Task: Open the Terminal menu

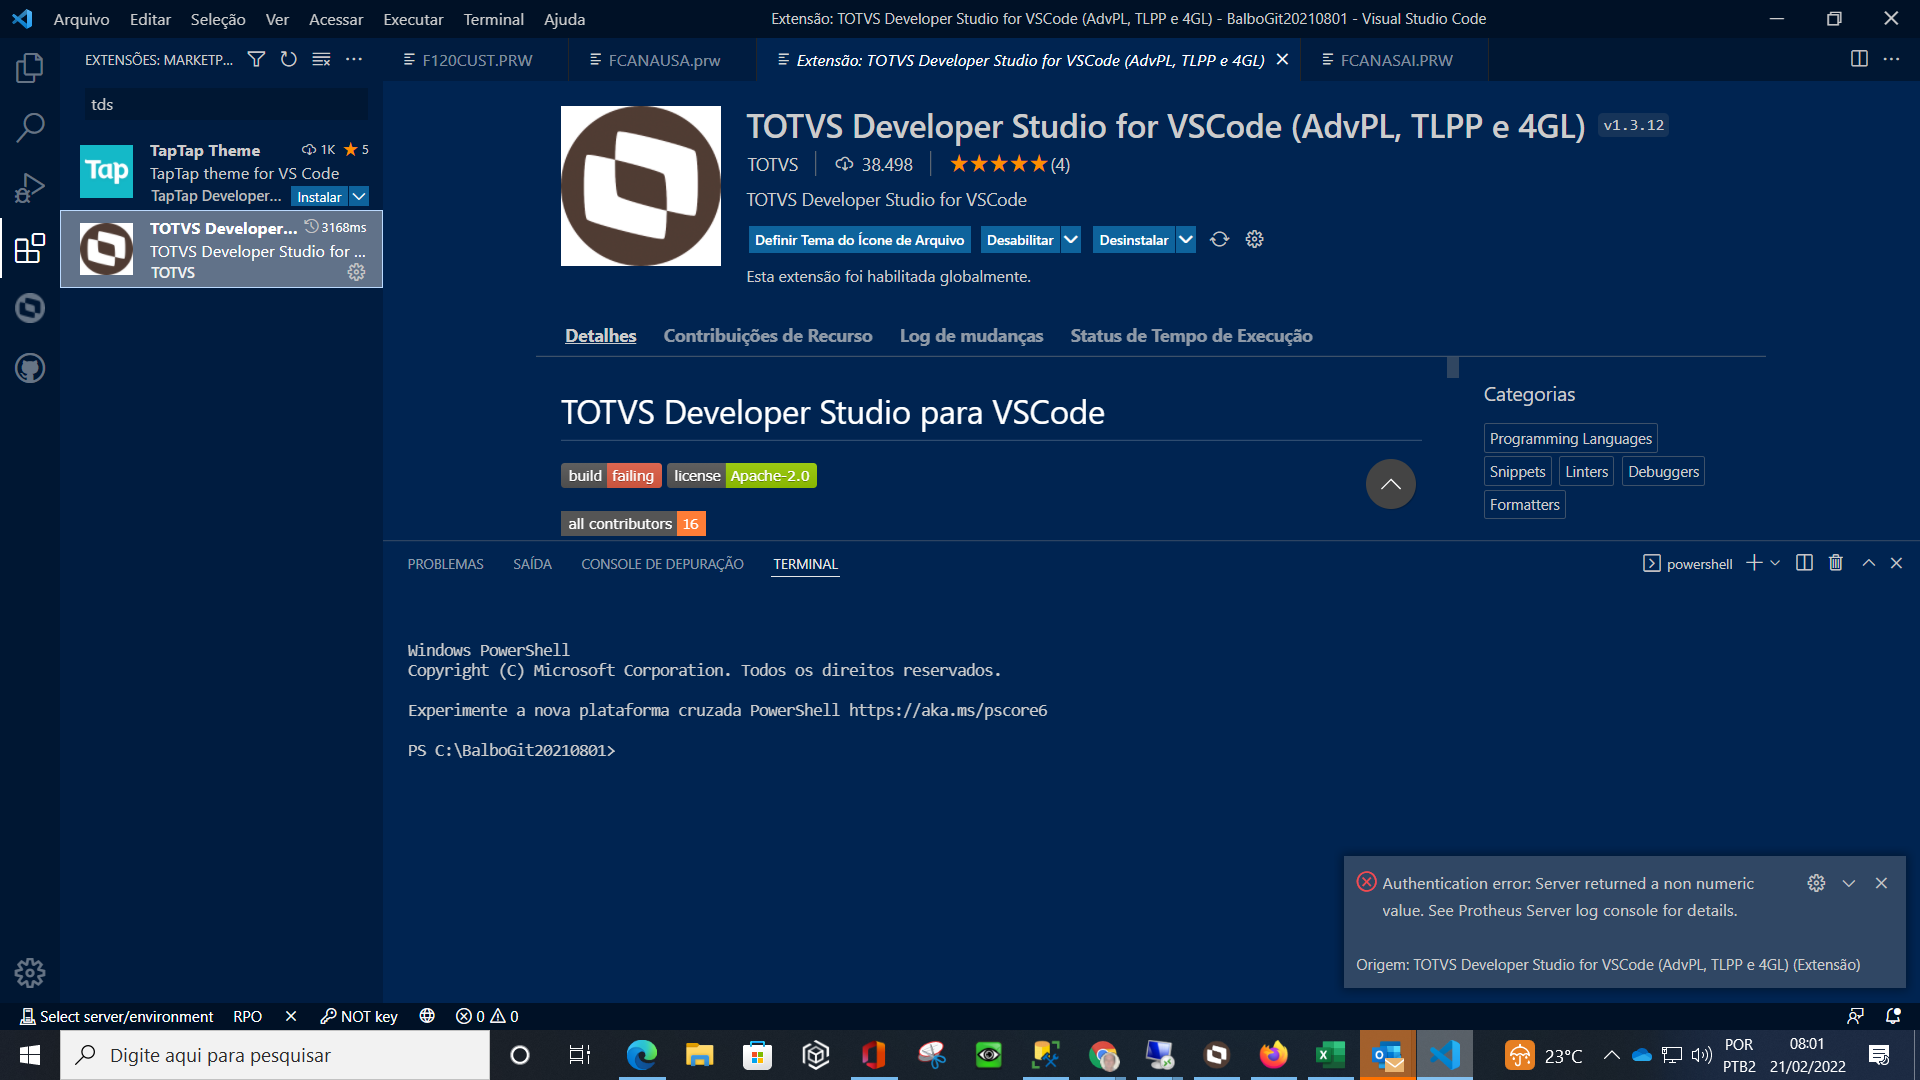Action: click(492, 19)
